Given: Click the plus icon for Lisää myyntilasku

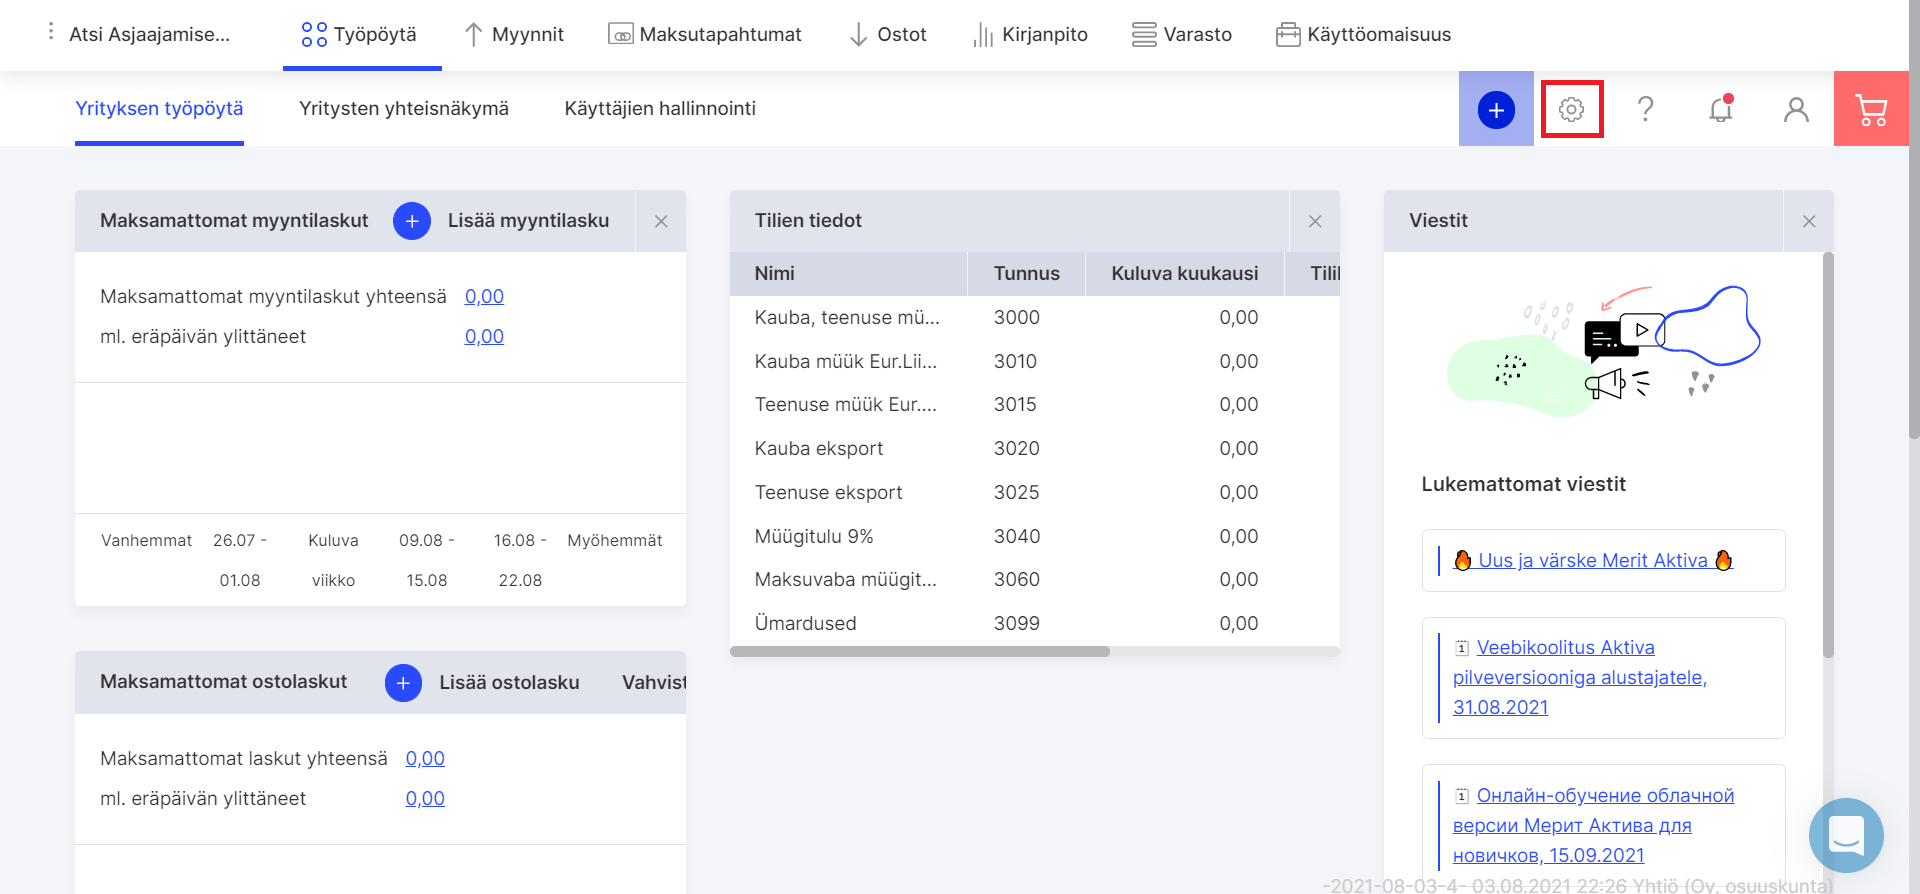Looking at the screenshot, I should click(412, 221).
